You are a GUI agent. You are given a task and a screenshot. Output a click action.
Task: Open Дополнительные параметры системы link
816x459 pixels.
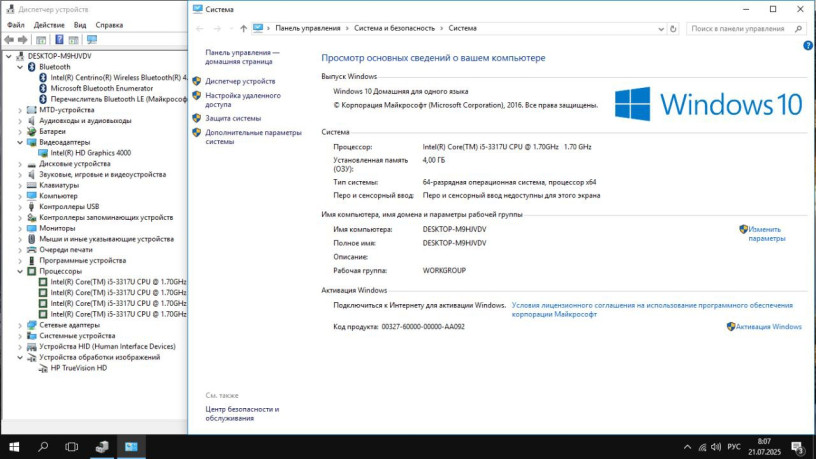[x=253, y=137]
